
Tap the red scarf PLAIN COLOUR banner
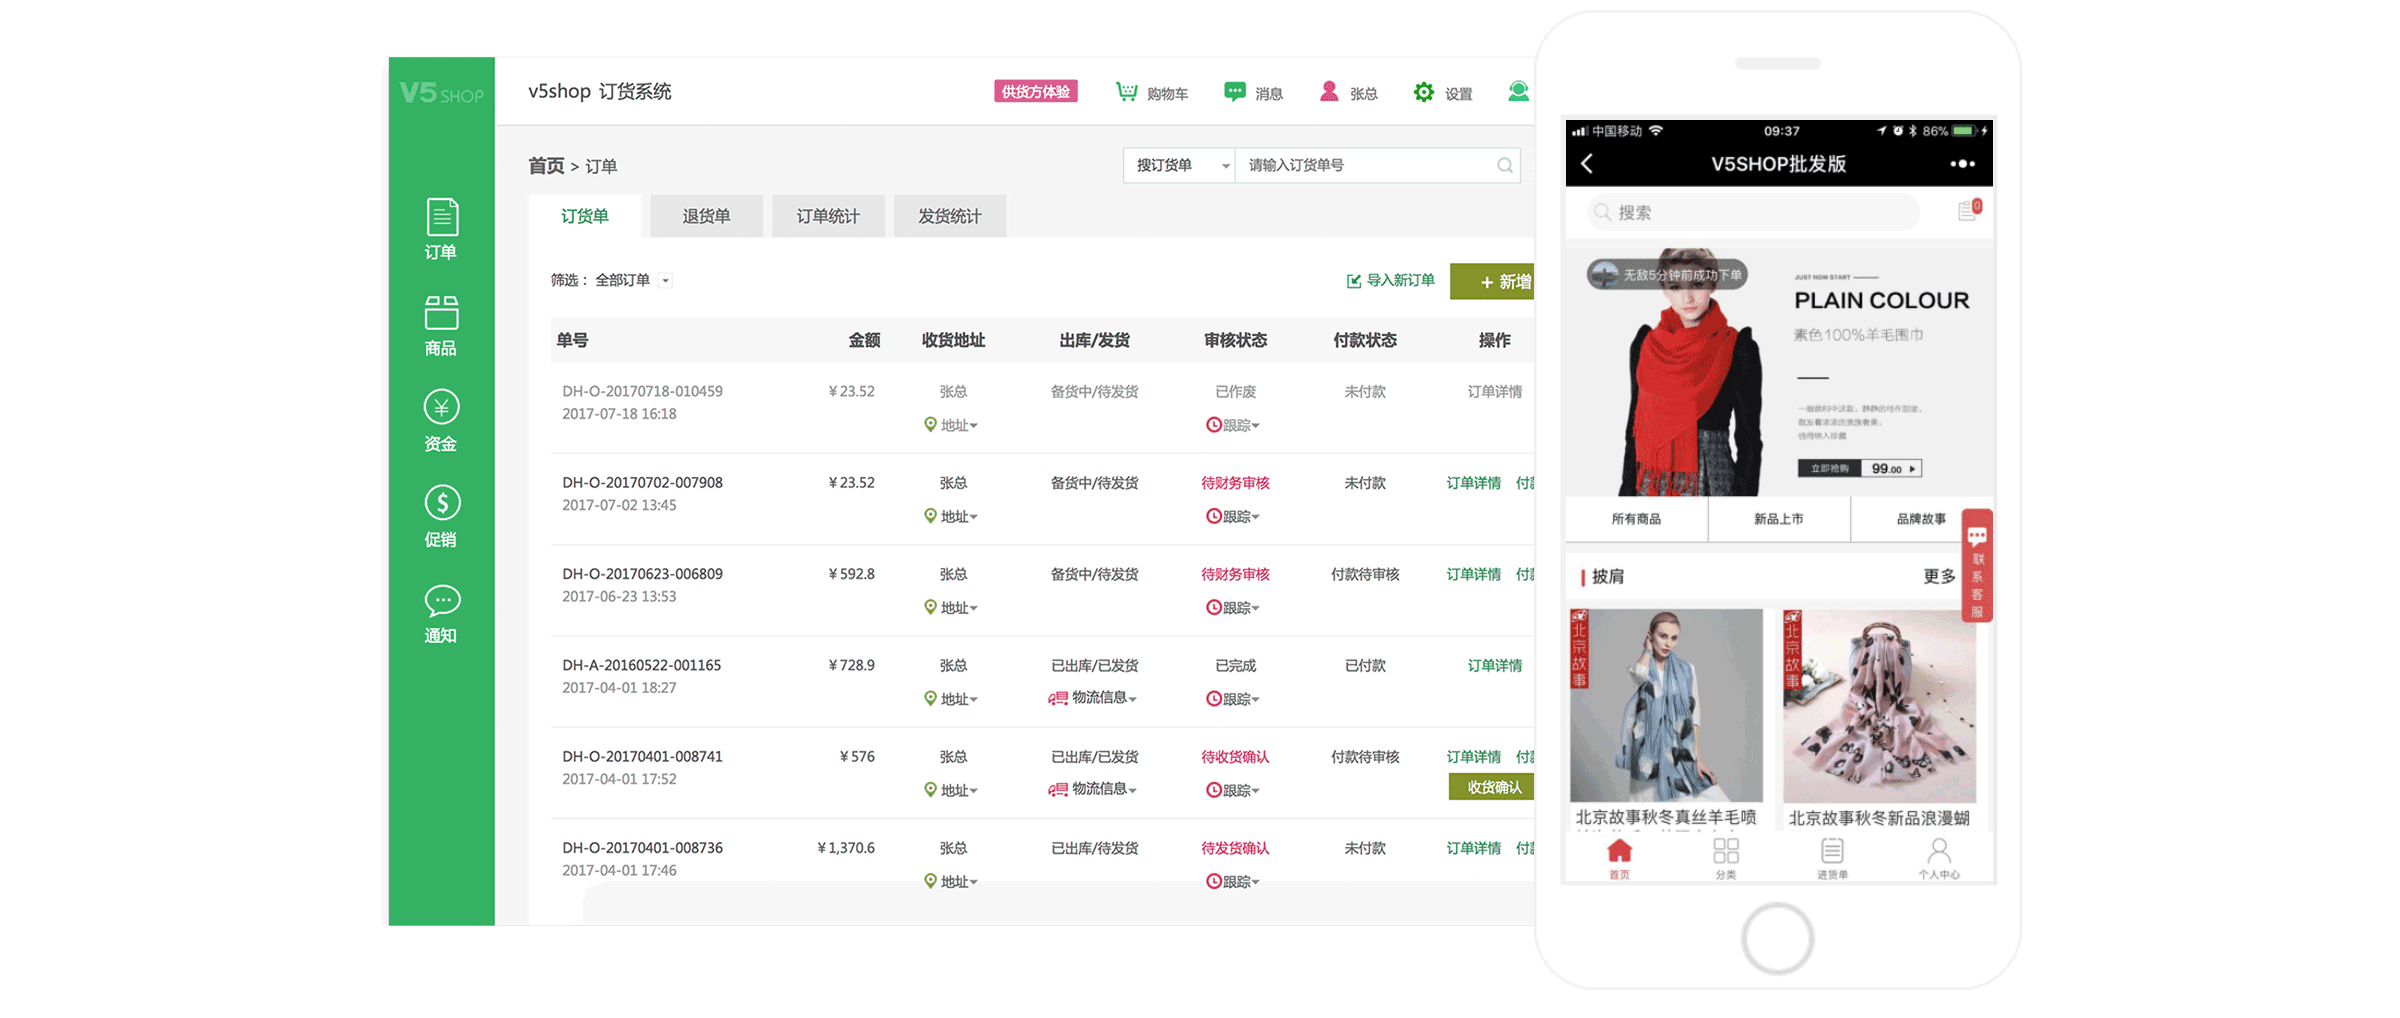(x=1779, y=371)
